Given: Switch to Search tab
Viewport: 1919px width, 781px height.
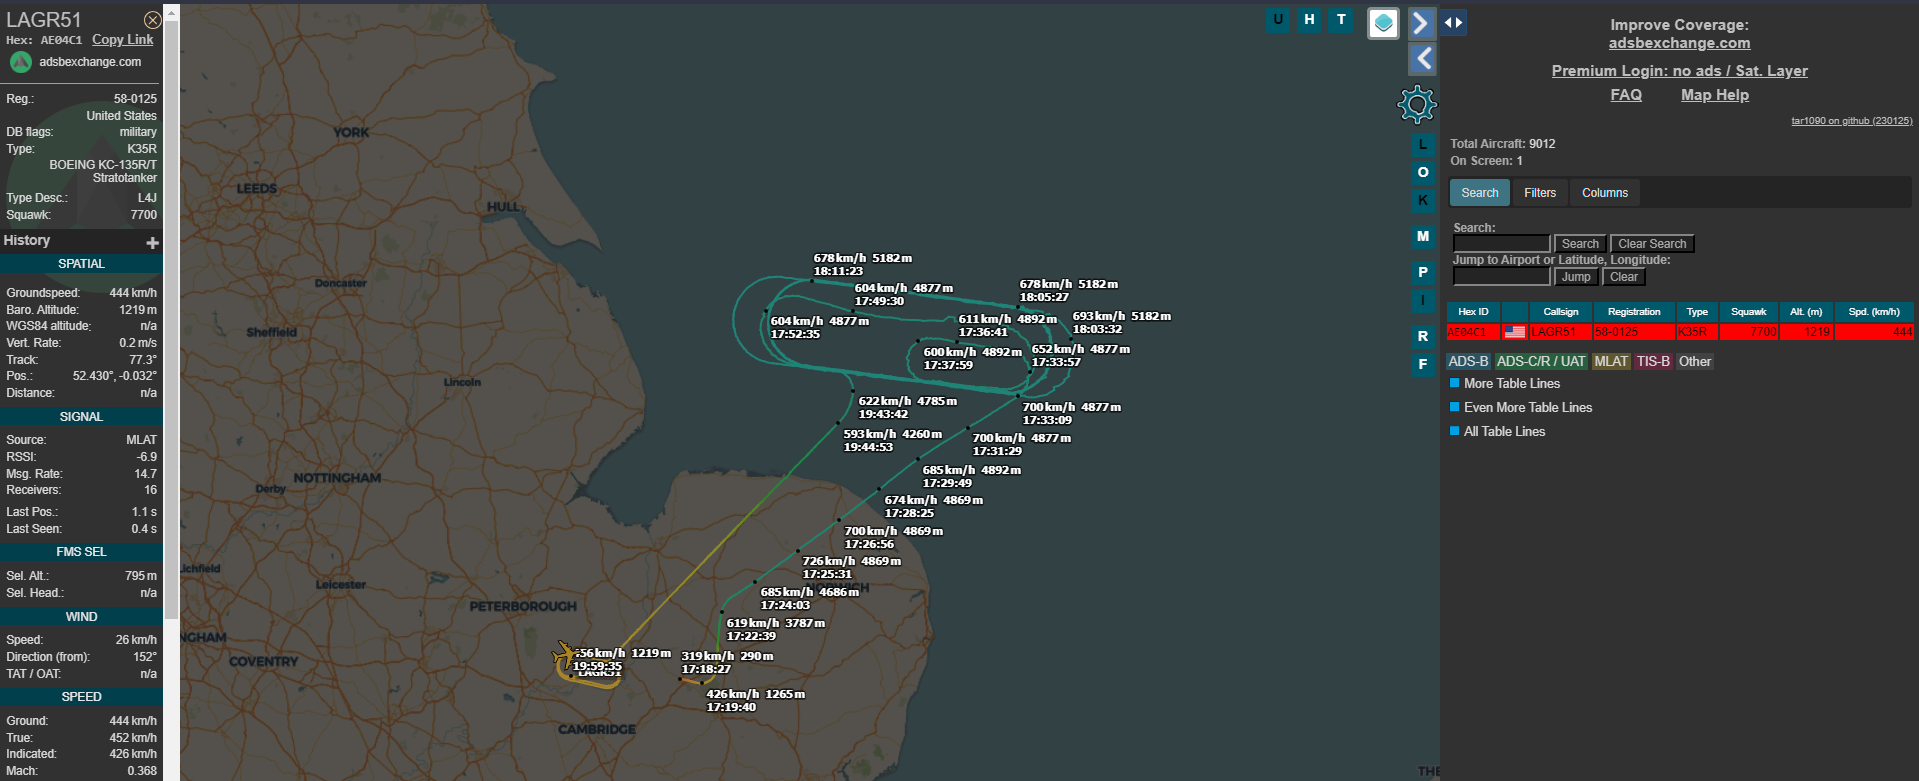Looking at the screenshot, I should coord(1479,193).
